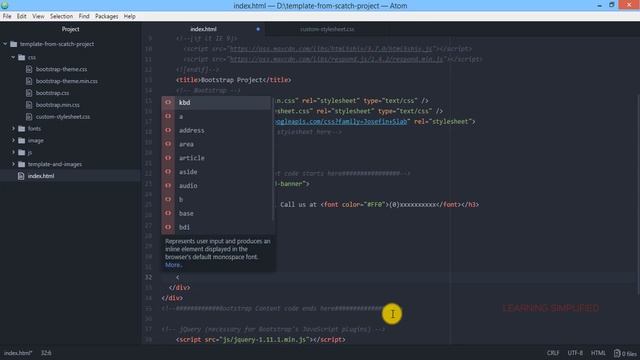Switch to the index.html tab

(203, 29)
